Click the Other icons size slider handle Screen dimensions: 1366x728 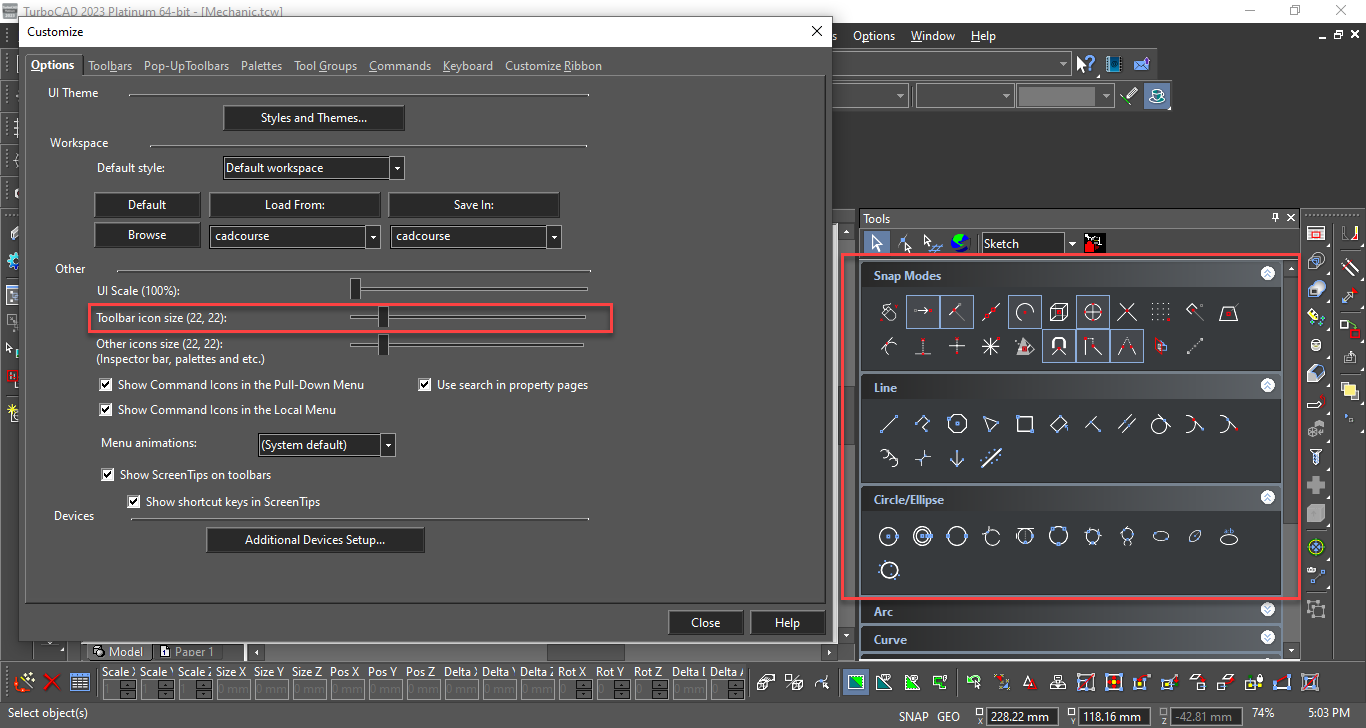click(x=382, y=345)
